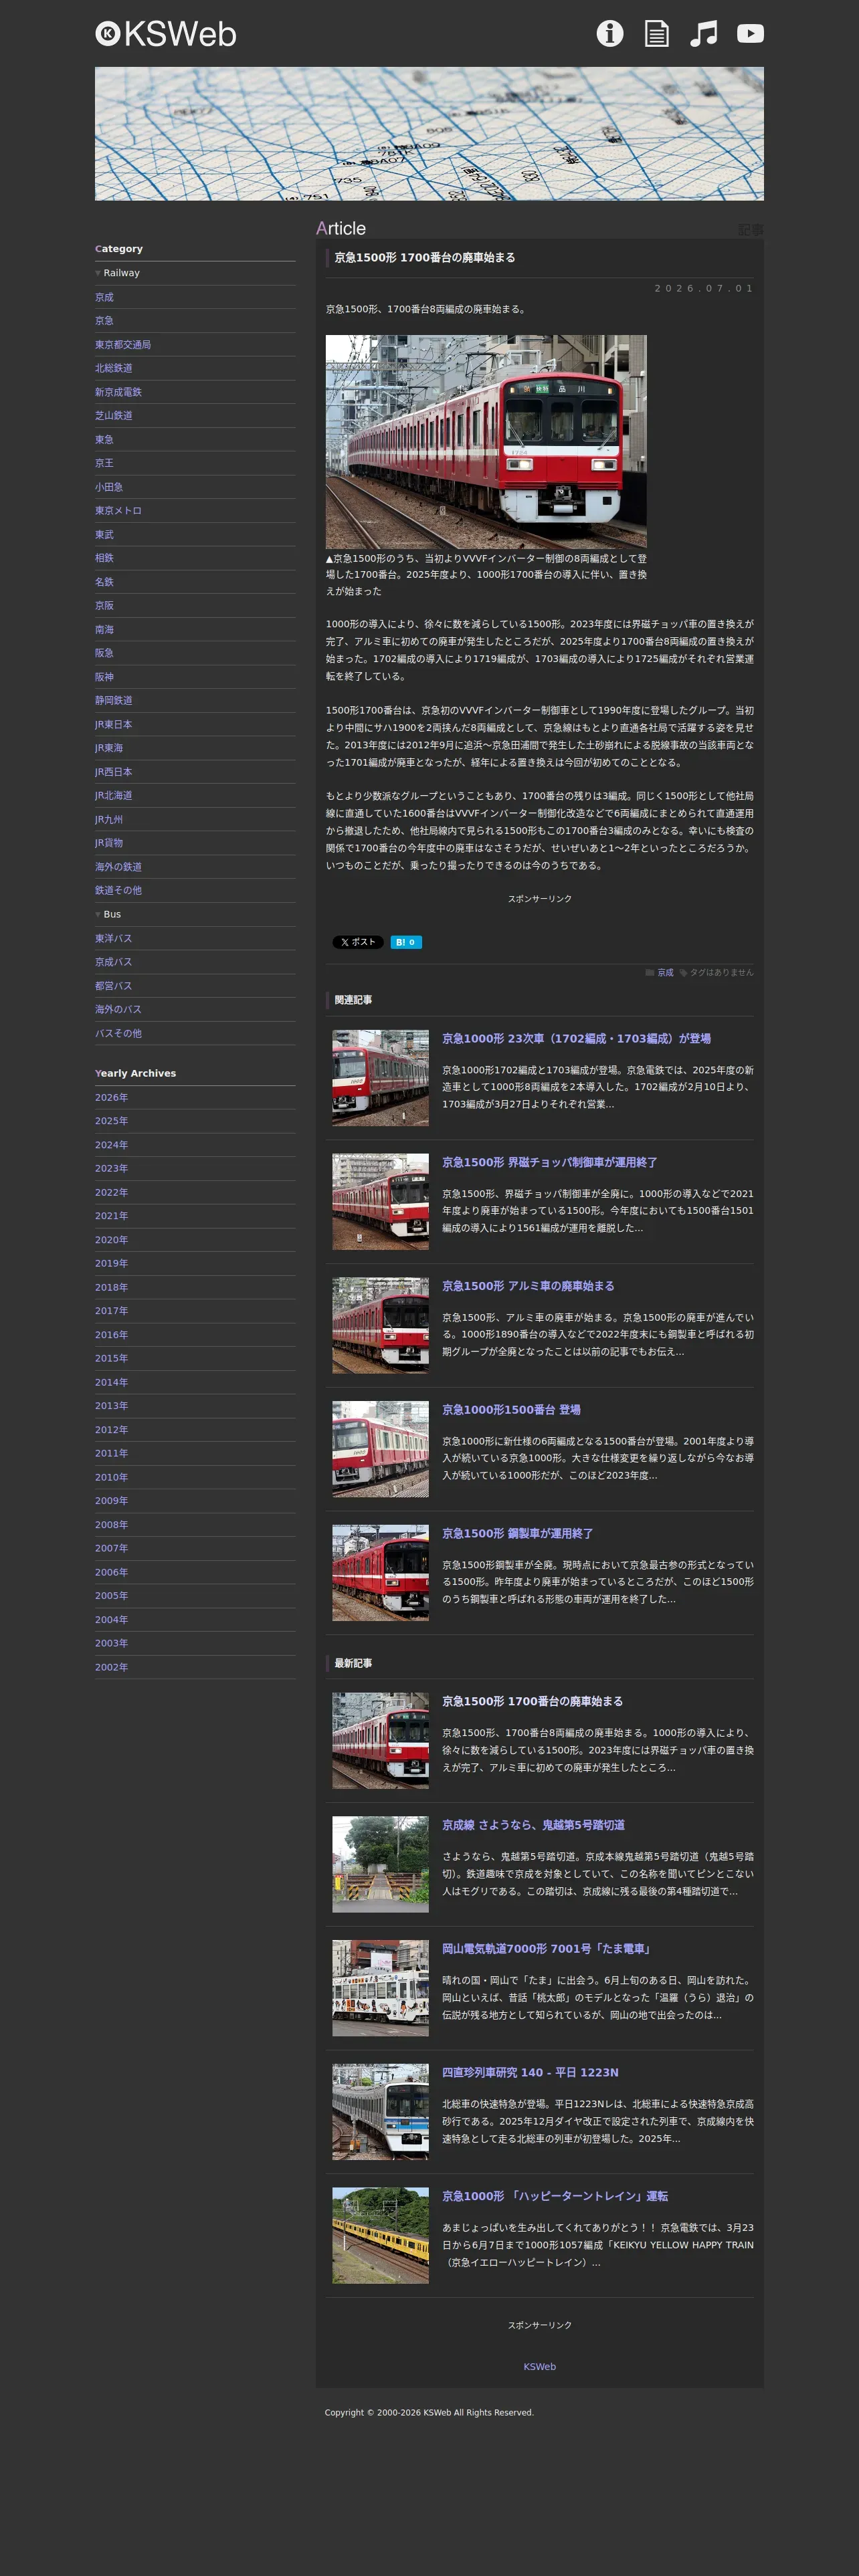Screen dimensions: 859x2576
Task: Open the music note icon in the header
Action: [x=704, y=34]
